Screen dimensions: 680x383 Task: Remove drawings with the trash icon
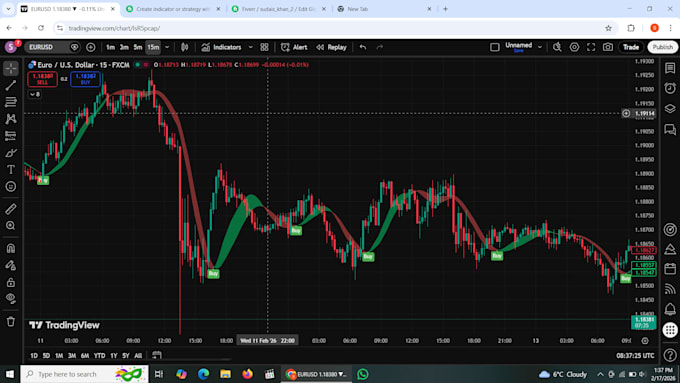pyautogui.click(x=11, y=321)
